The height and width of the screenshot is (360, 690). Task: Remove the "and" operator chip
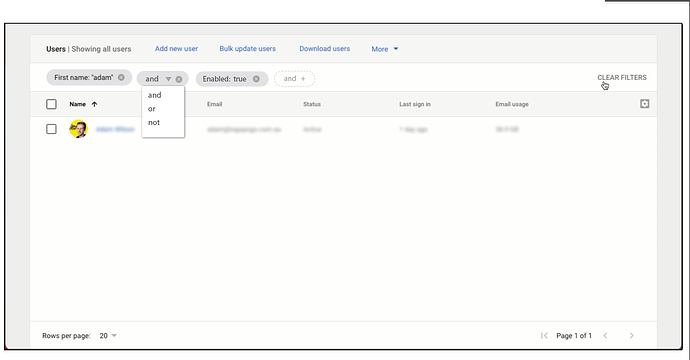click(x=179, y=79)
